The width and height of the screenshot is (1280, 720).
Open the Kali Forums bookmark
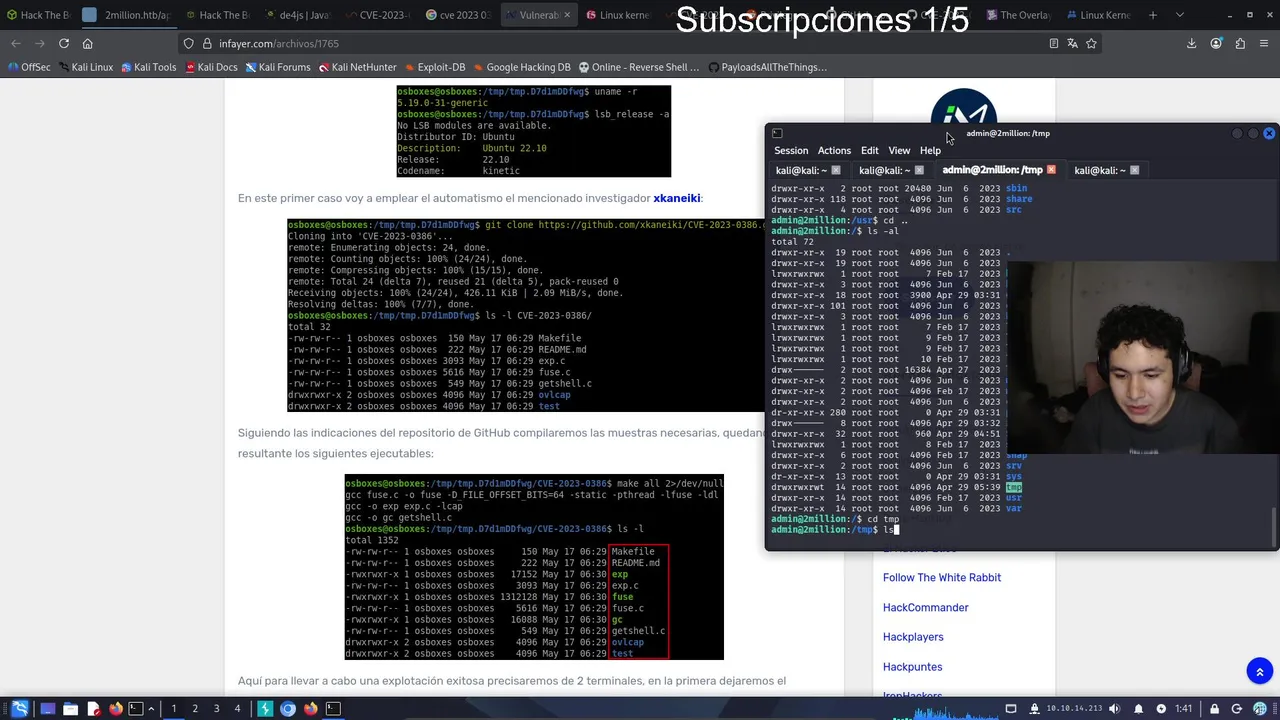click(x=277, y=67)
